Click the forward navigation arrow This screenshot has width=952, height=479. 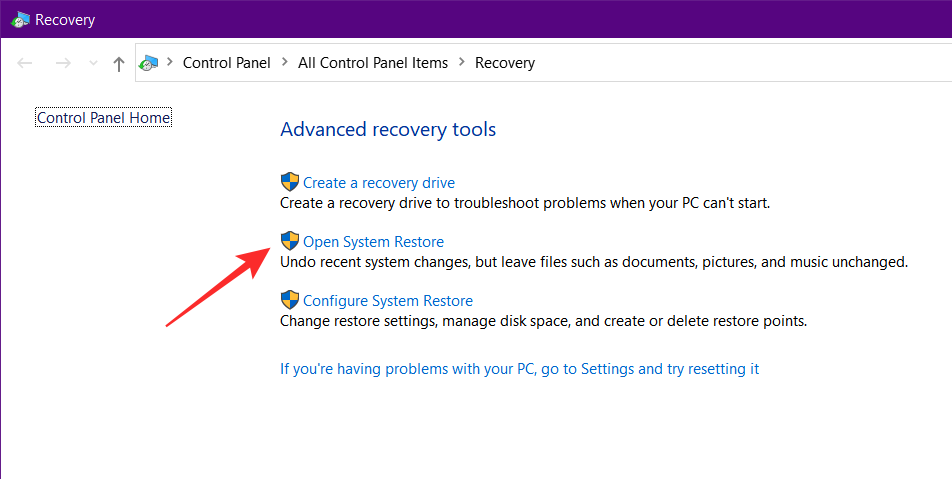coord(62,63)
